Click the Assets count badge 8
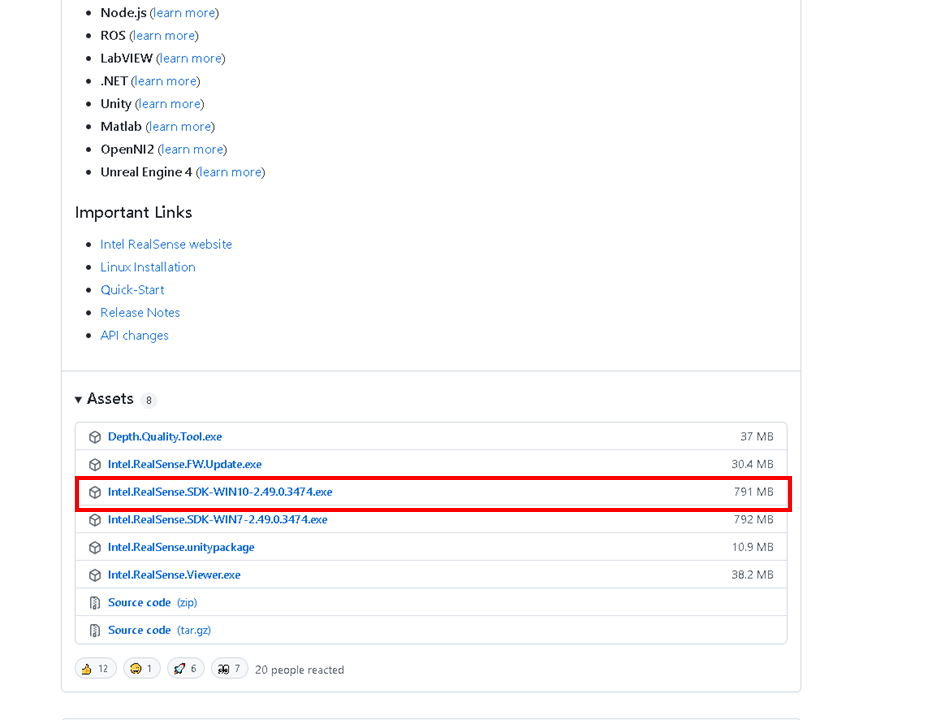Viewport: 928px width, 720px height. point(149,401)
